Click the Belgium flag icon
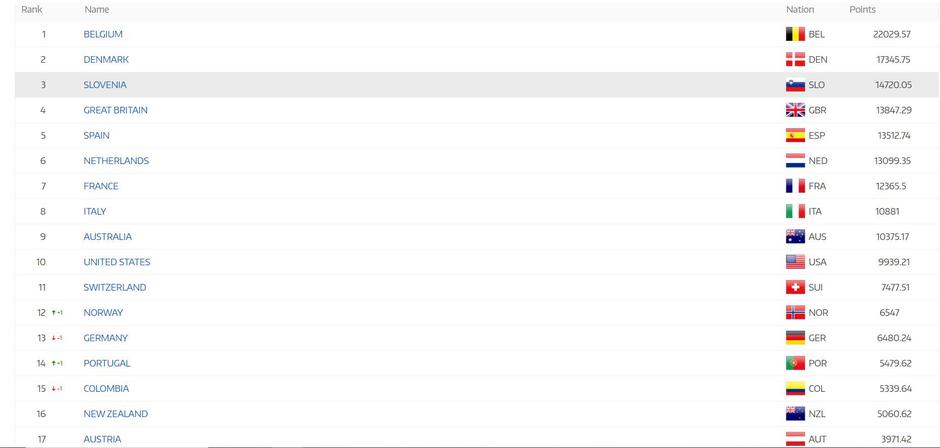 coord(795,34)
